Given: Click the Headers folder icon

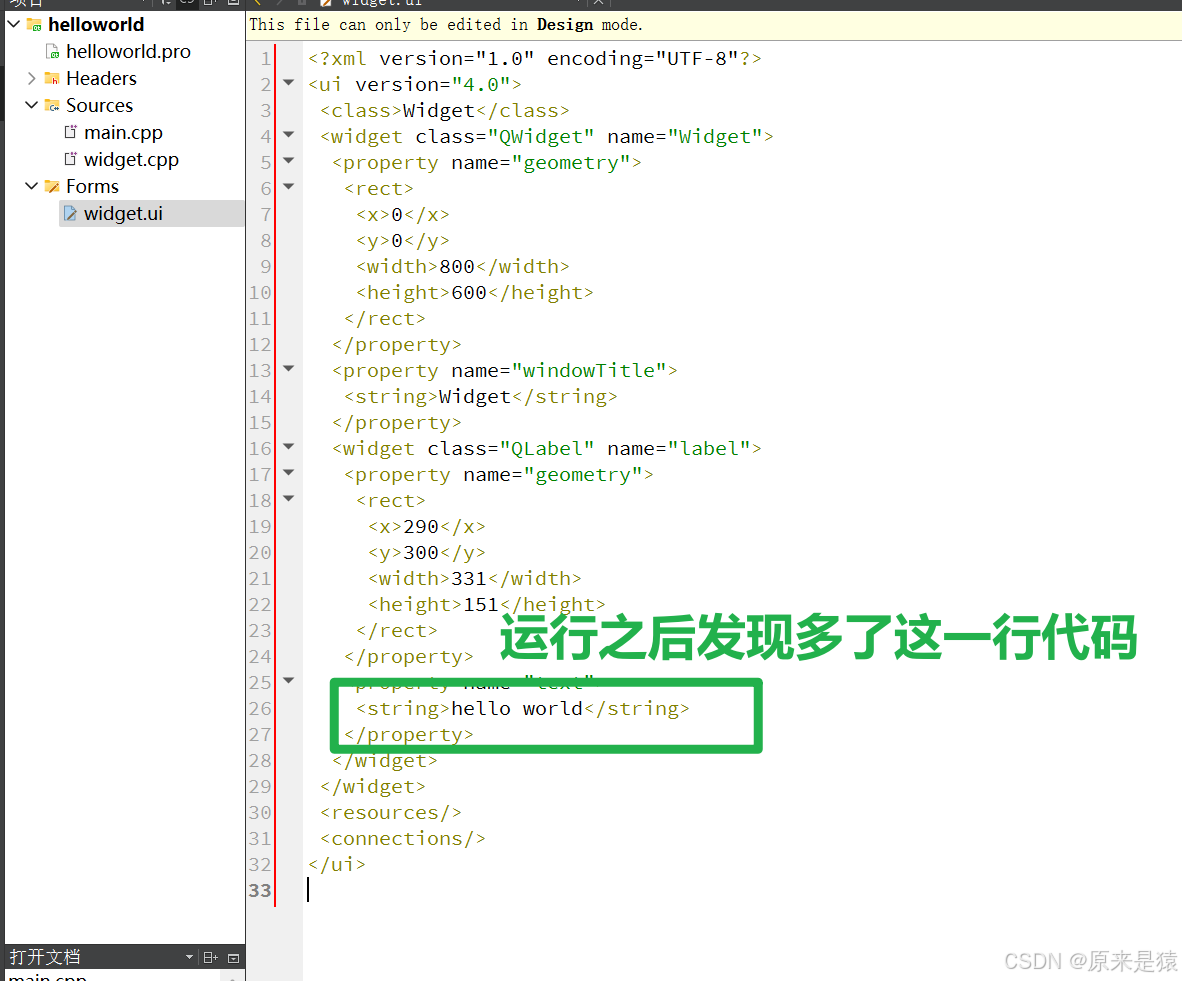Looking at the screenshot, I should 52,78.
